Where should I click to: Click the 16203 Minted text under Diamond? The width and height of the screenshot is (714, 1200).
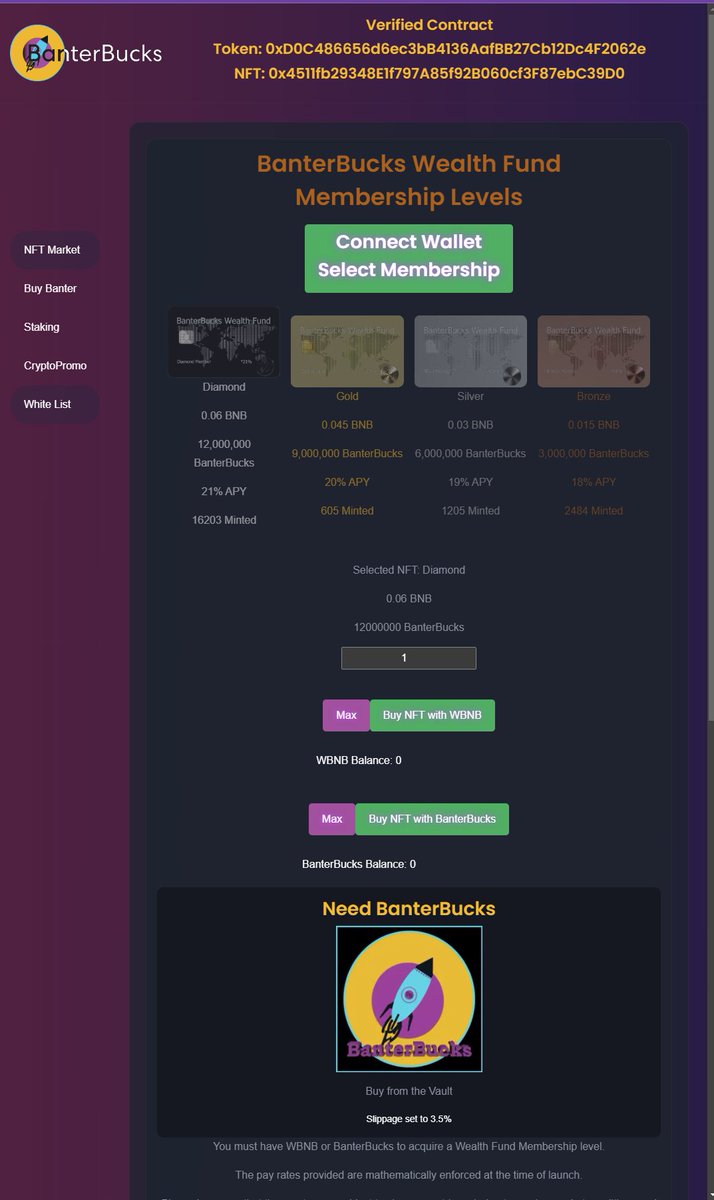224,520
